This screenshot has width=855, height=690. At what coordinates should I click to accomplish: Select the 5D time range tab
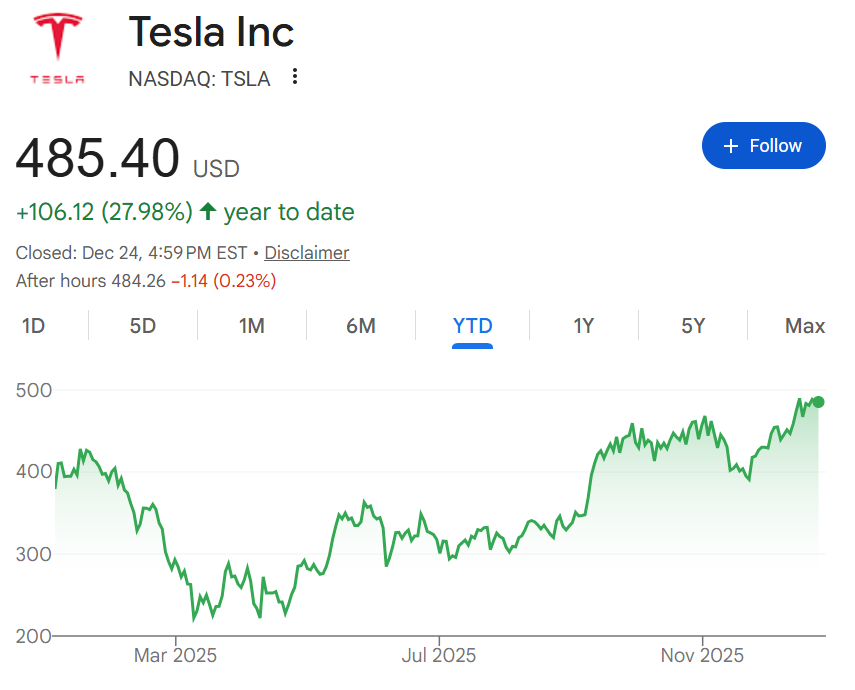point(143,326)
